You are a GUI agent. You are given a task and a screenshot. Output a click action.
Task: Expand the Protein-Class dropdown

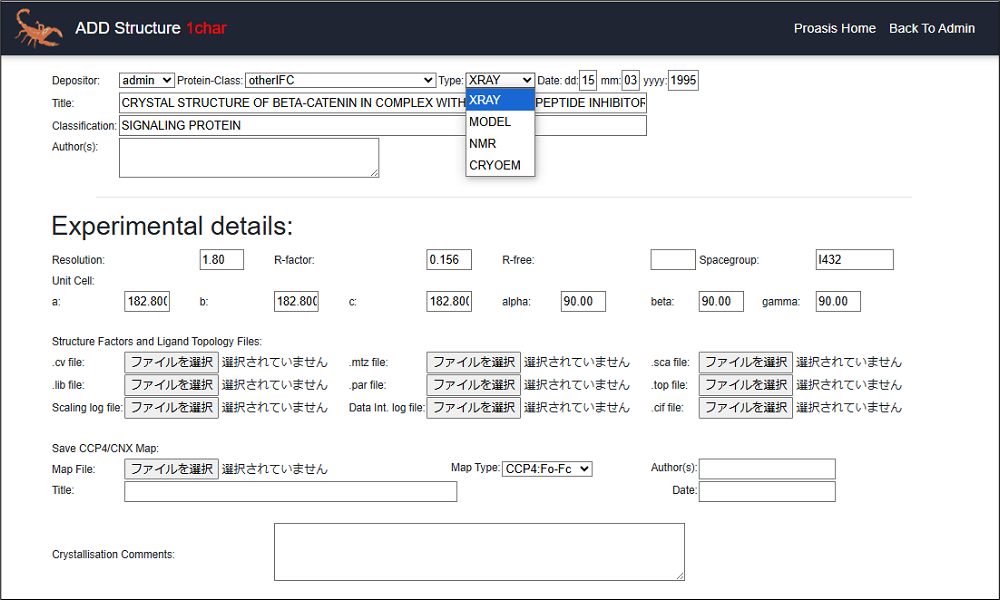coord(354,80)
